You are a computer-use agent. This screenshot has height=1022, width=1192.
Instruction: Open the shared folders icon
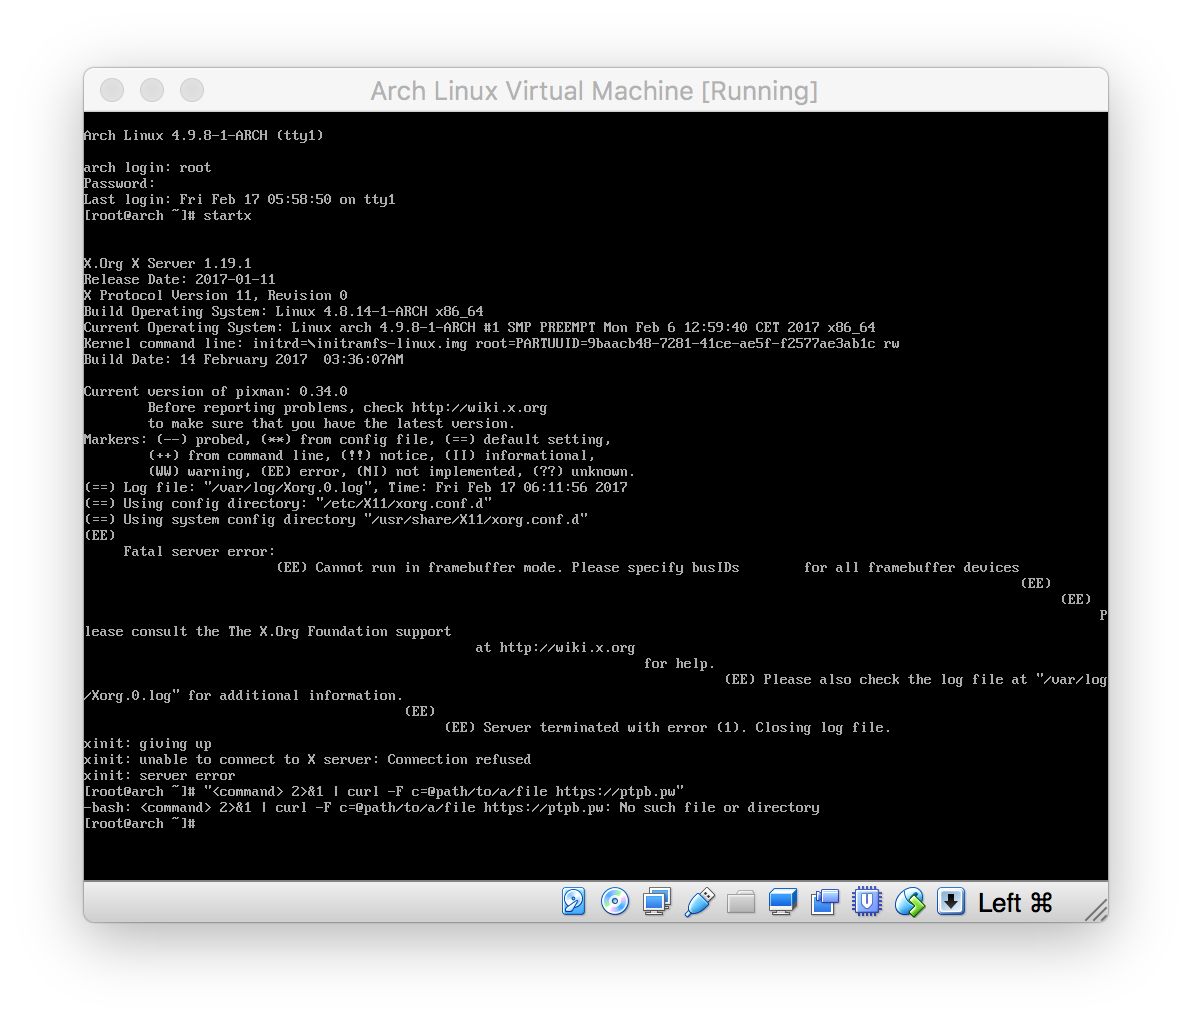[x=741, y=903]
